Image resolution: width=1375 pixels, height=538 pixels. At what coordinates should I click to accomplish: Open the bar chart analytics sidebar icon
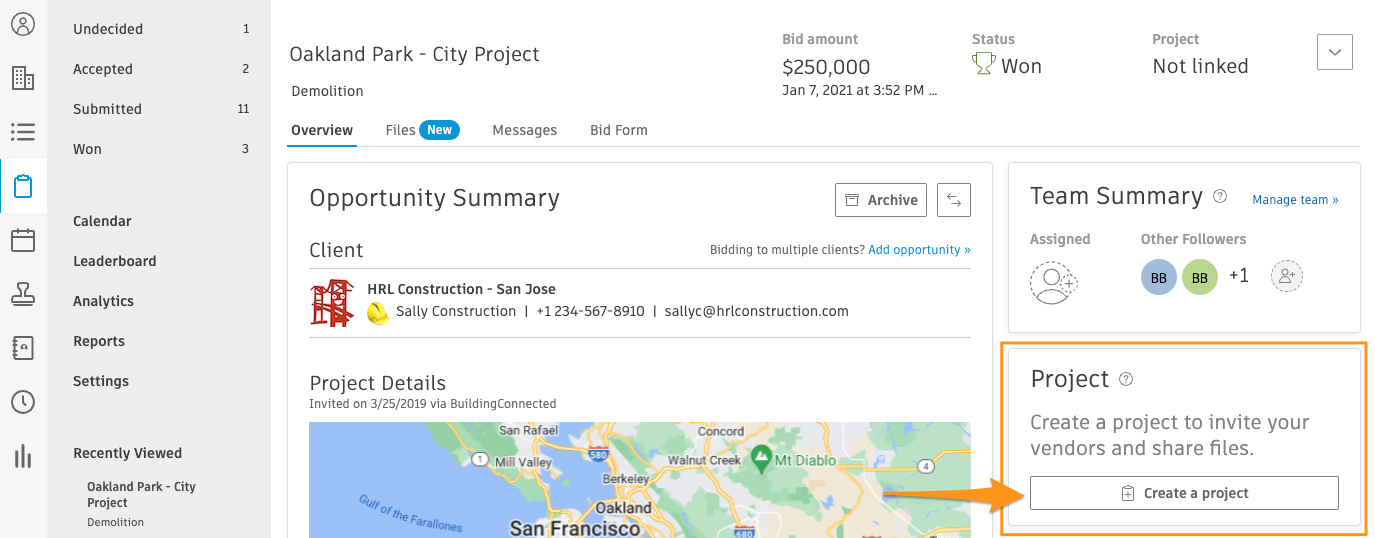click(23, 457)
